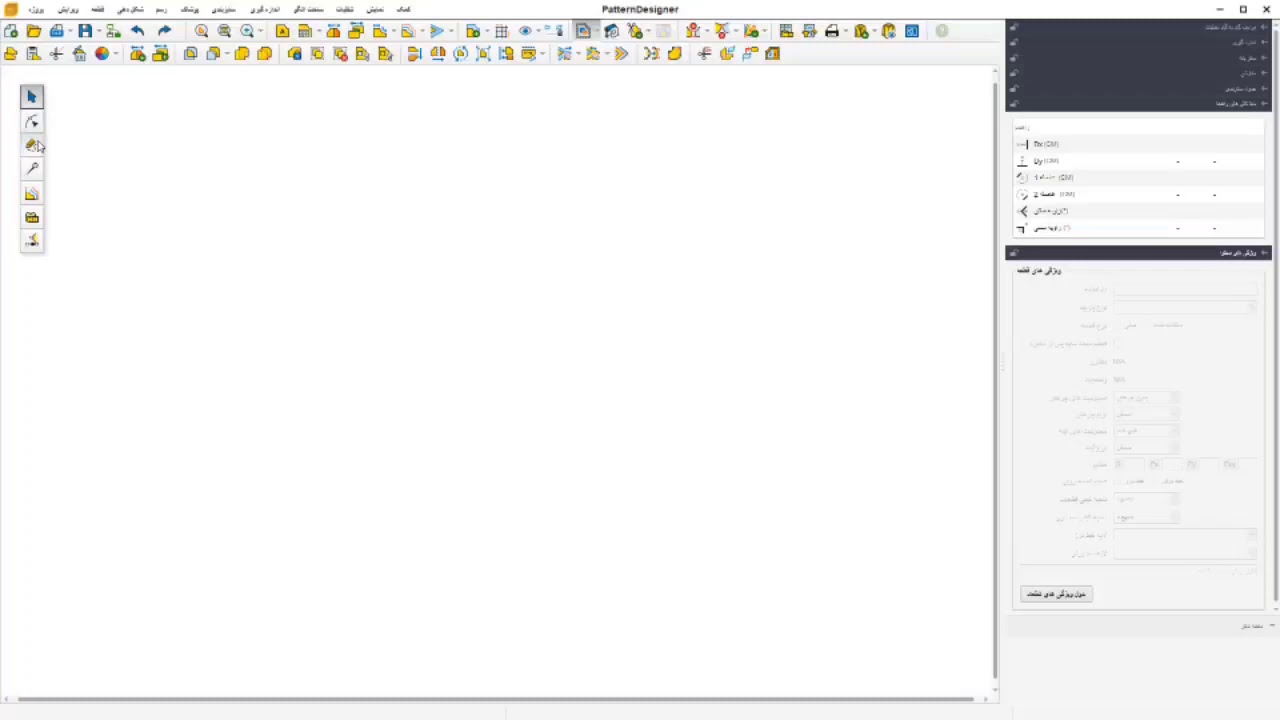Open the قطعه (Piece) menu
This screenshot has height=720, width=1280.
[98, 9]
